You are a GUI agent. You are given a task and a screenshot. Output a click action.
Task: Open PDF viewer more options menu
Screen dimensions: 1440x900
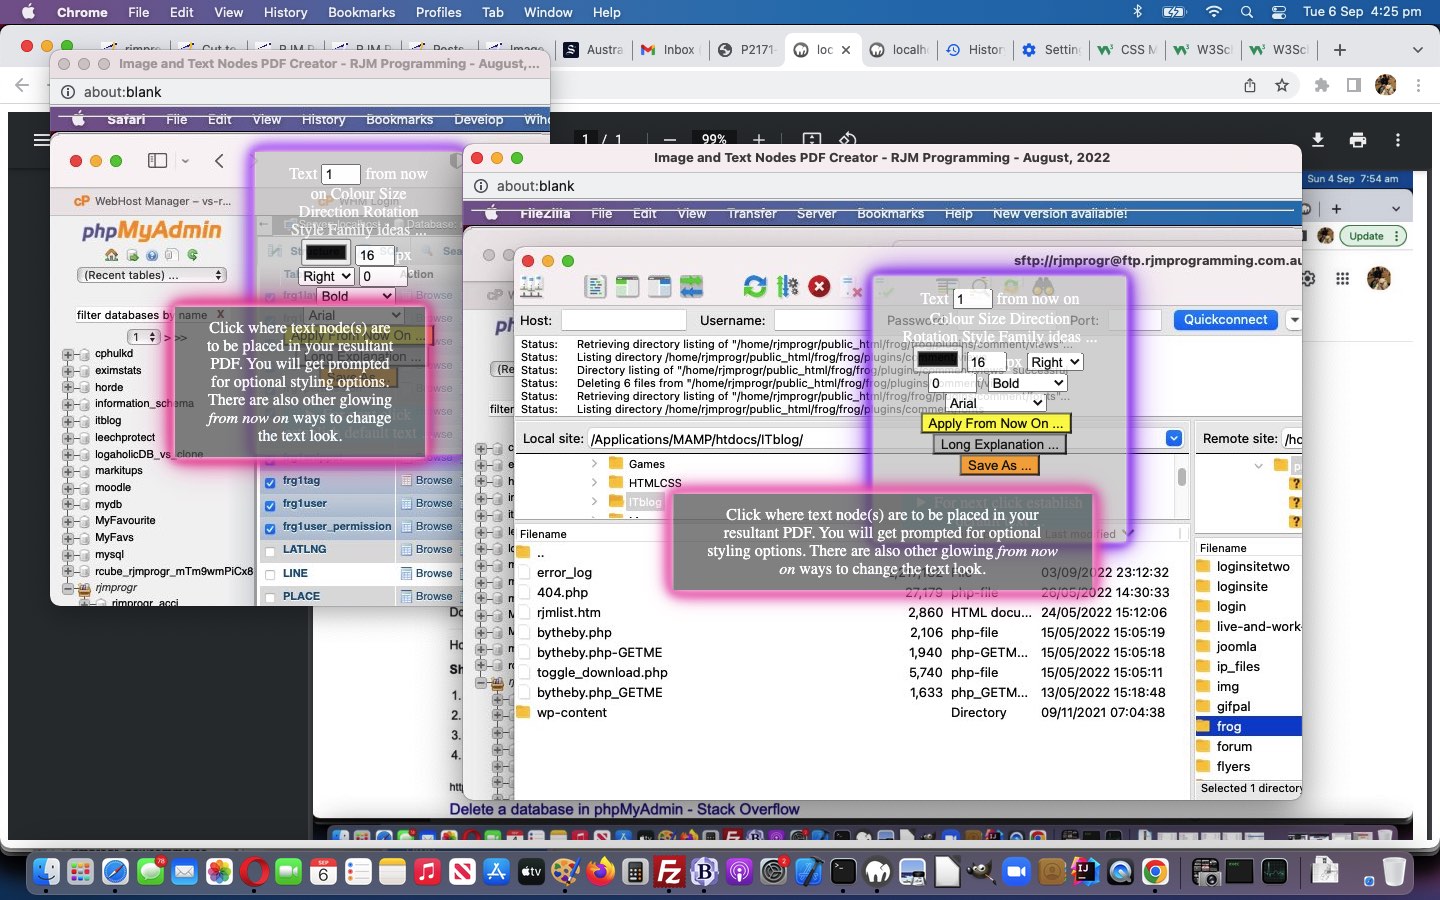pyautogui.click(x=1398, y=140)
